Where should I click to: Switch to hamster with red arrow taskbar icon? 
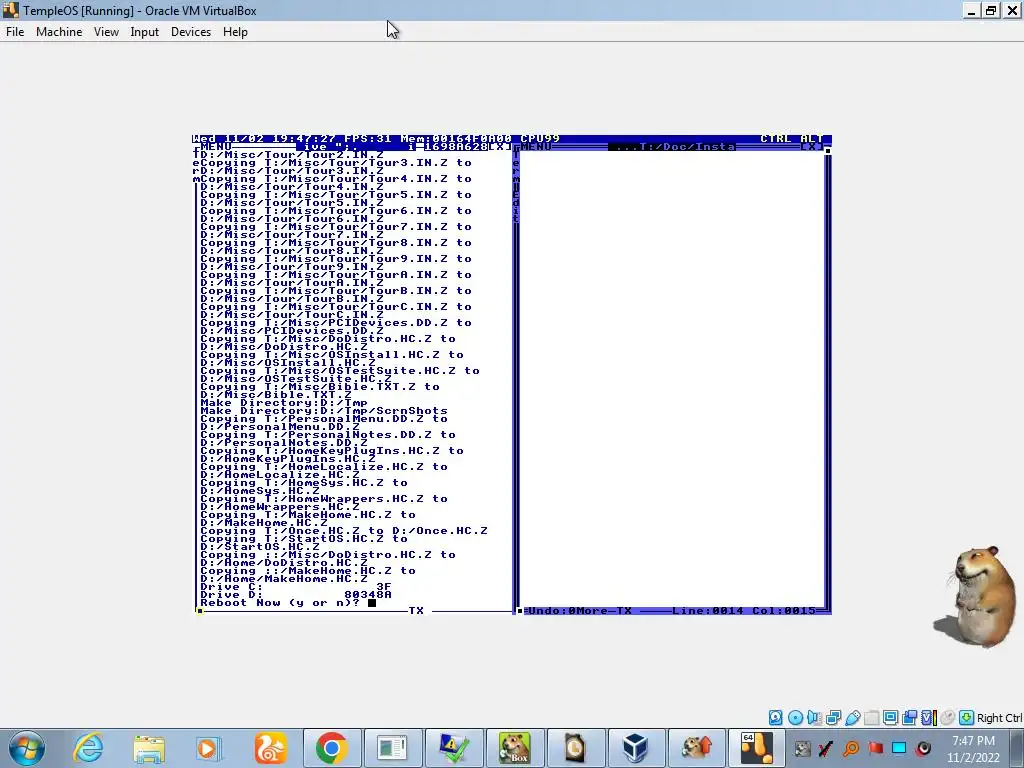(696, 748)
